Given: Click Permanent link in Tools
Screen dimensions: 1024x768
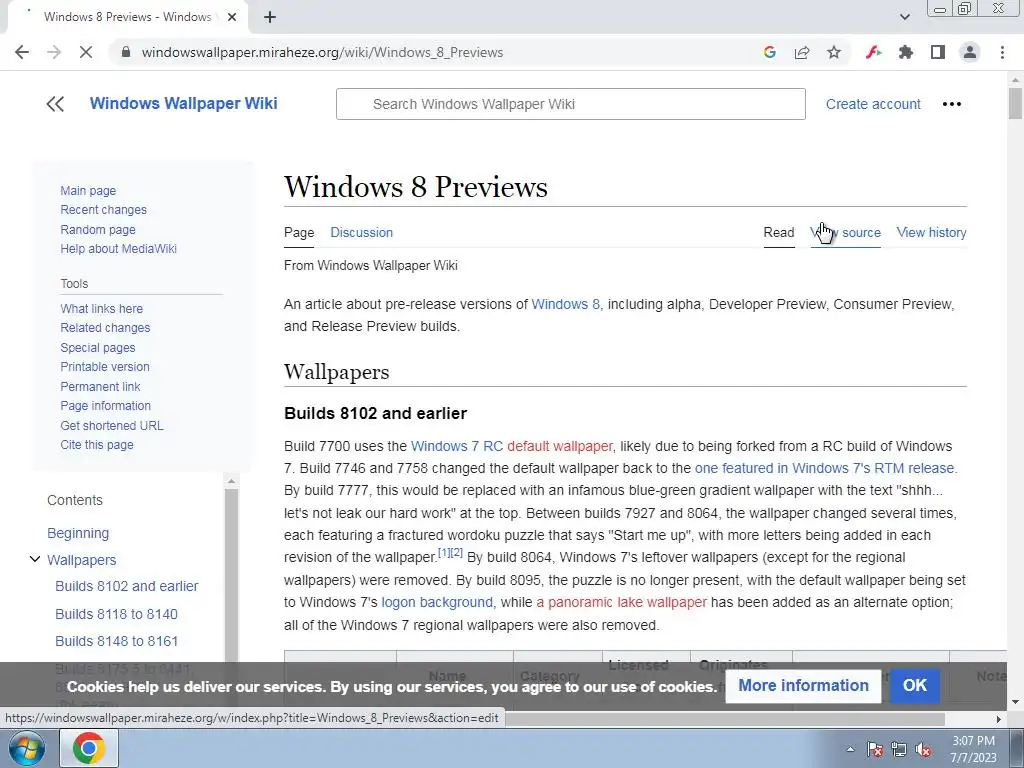Looking at the screenshot, I should point(100,387).
